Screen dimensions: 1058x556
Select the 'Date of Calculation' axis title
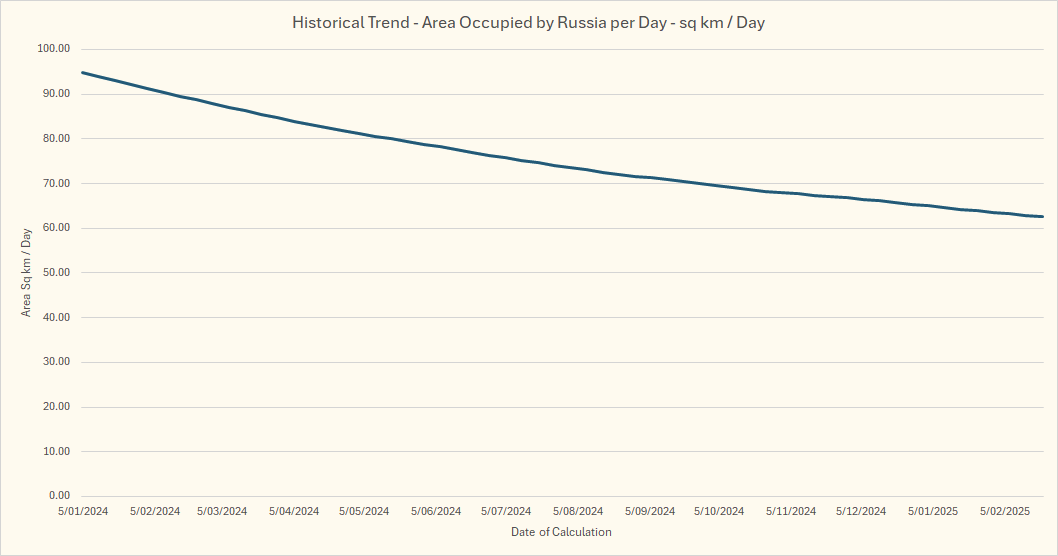click(x=561, y=532)
